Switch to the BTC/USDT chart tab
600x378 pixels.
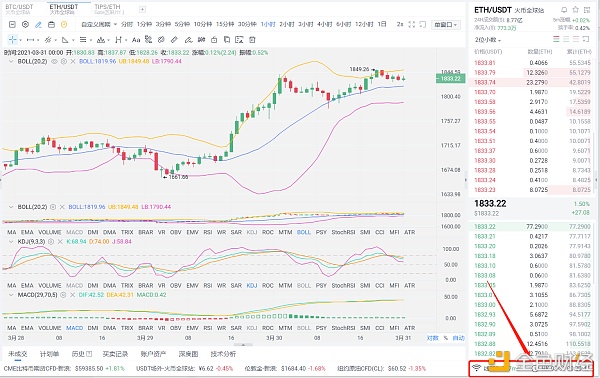coord(20,9)
